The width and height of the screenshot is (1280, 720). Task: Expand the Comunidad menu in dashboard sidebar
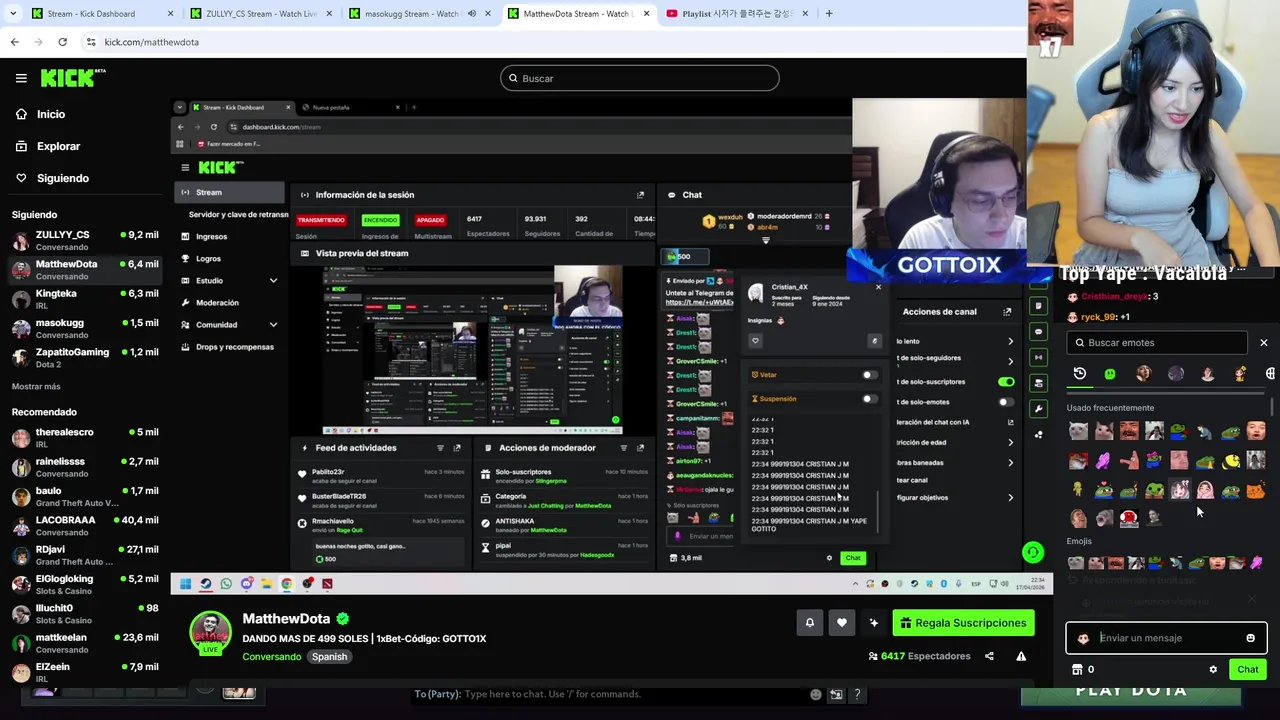(x=273, y=325)
